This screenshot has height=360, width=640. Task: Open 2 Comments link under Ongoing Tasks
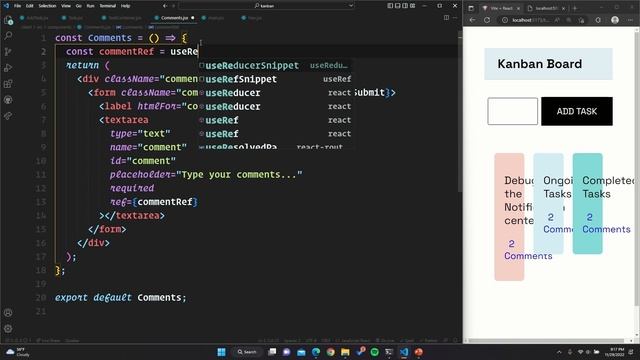(558, 223)
